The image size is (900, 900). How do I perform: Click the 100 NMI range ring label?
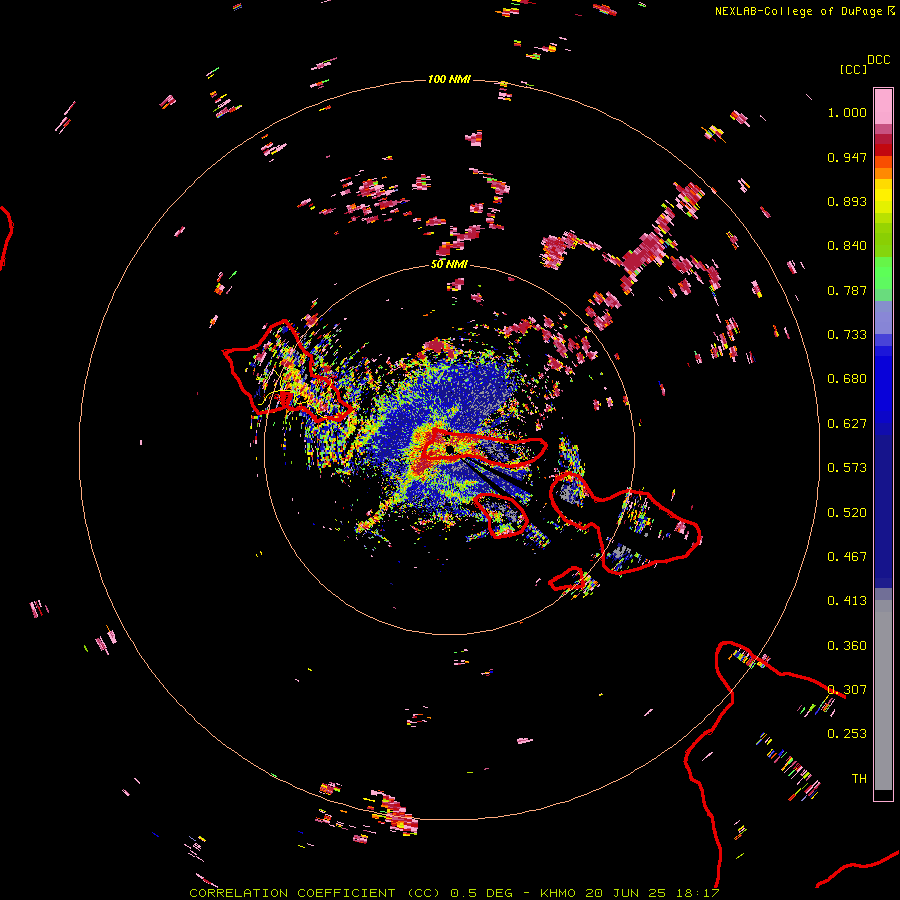point(449,79)
